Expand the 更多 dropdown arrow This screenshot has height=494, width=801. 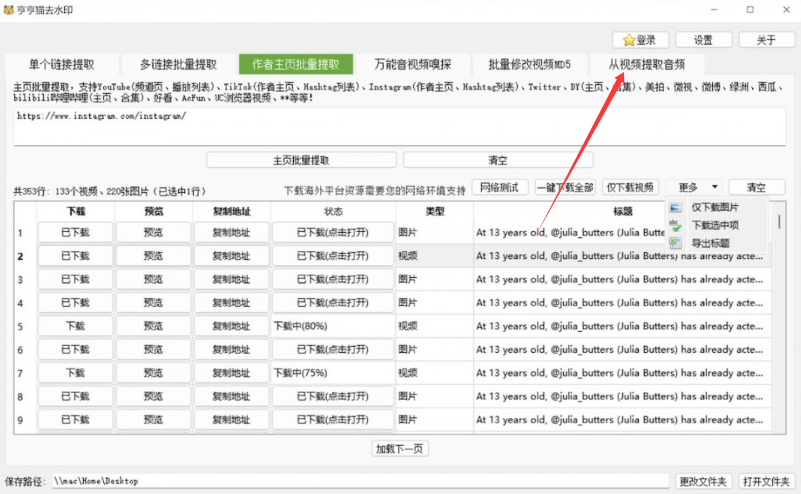coord(714,187)
